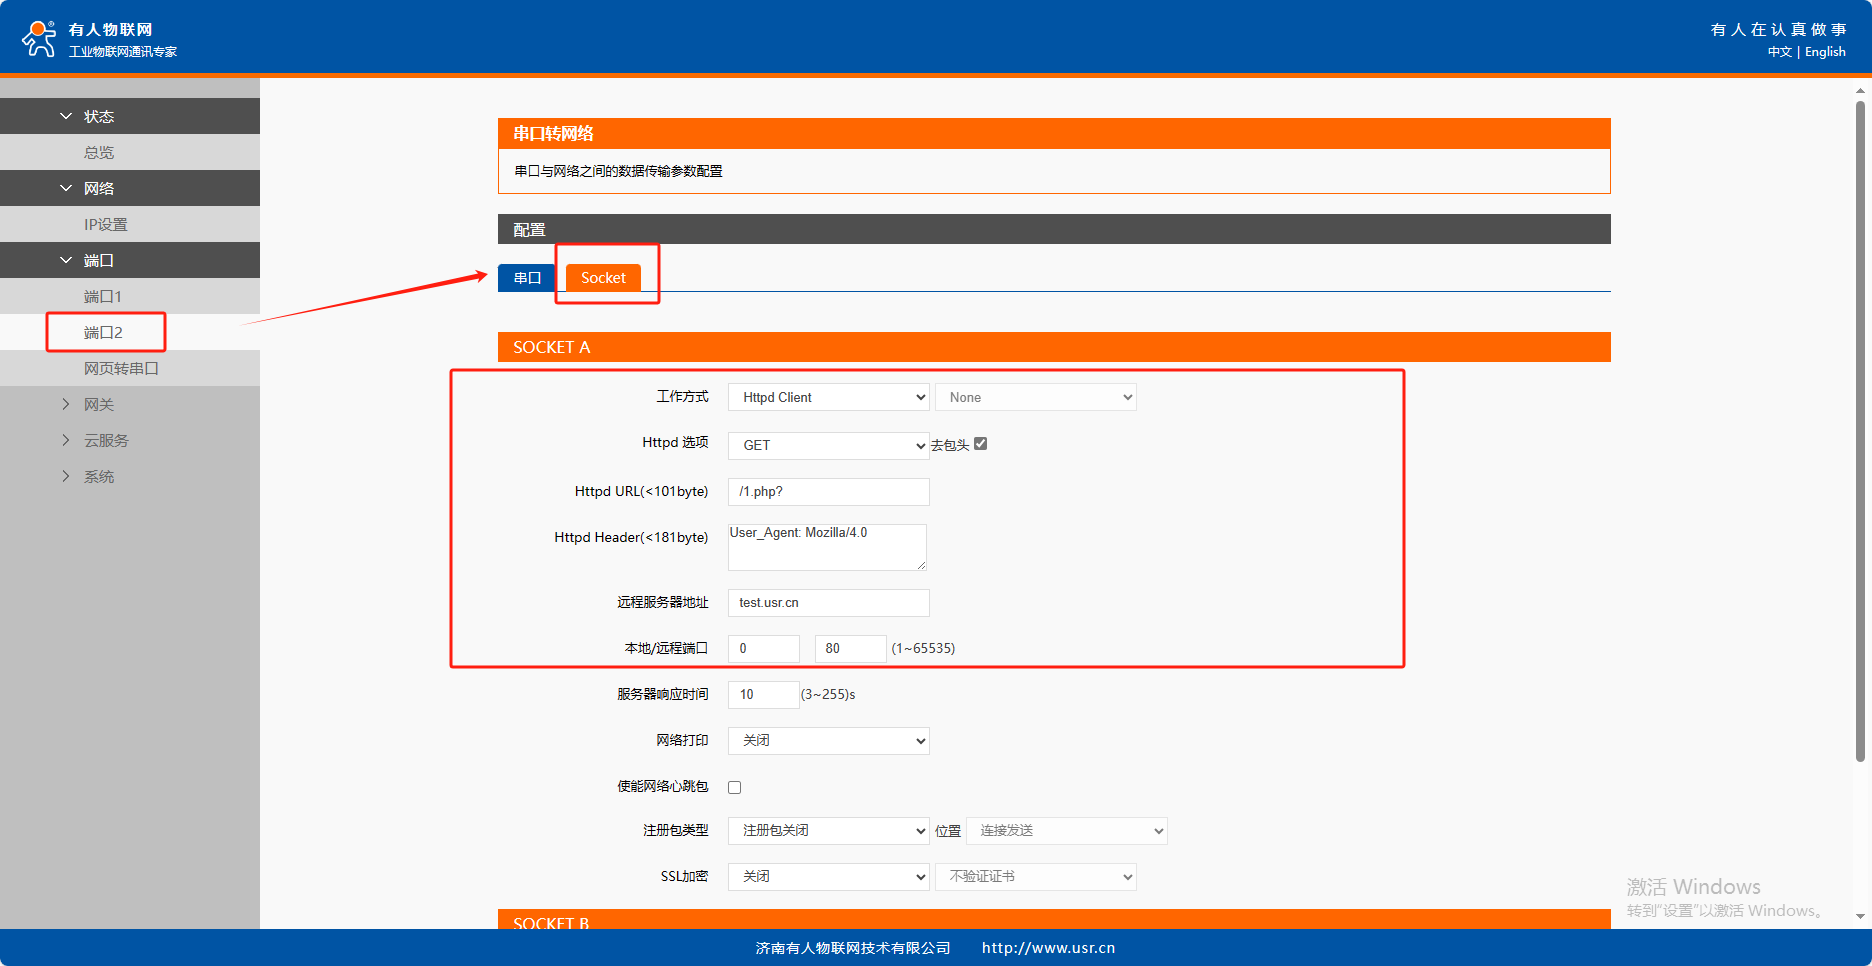This screenshot has height=966, width=1872.
Task: Click the page vertical scrollbar
Action: coord(1860,430)
